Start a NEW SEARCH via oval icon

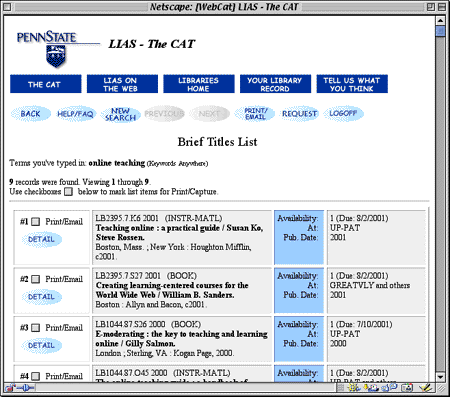(120, 114)
